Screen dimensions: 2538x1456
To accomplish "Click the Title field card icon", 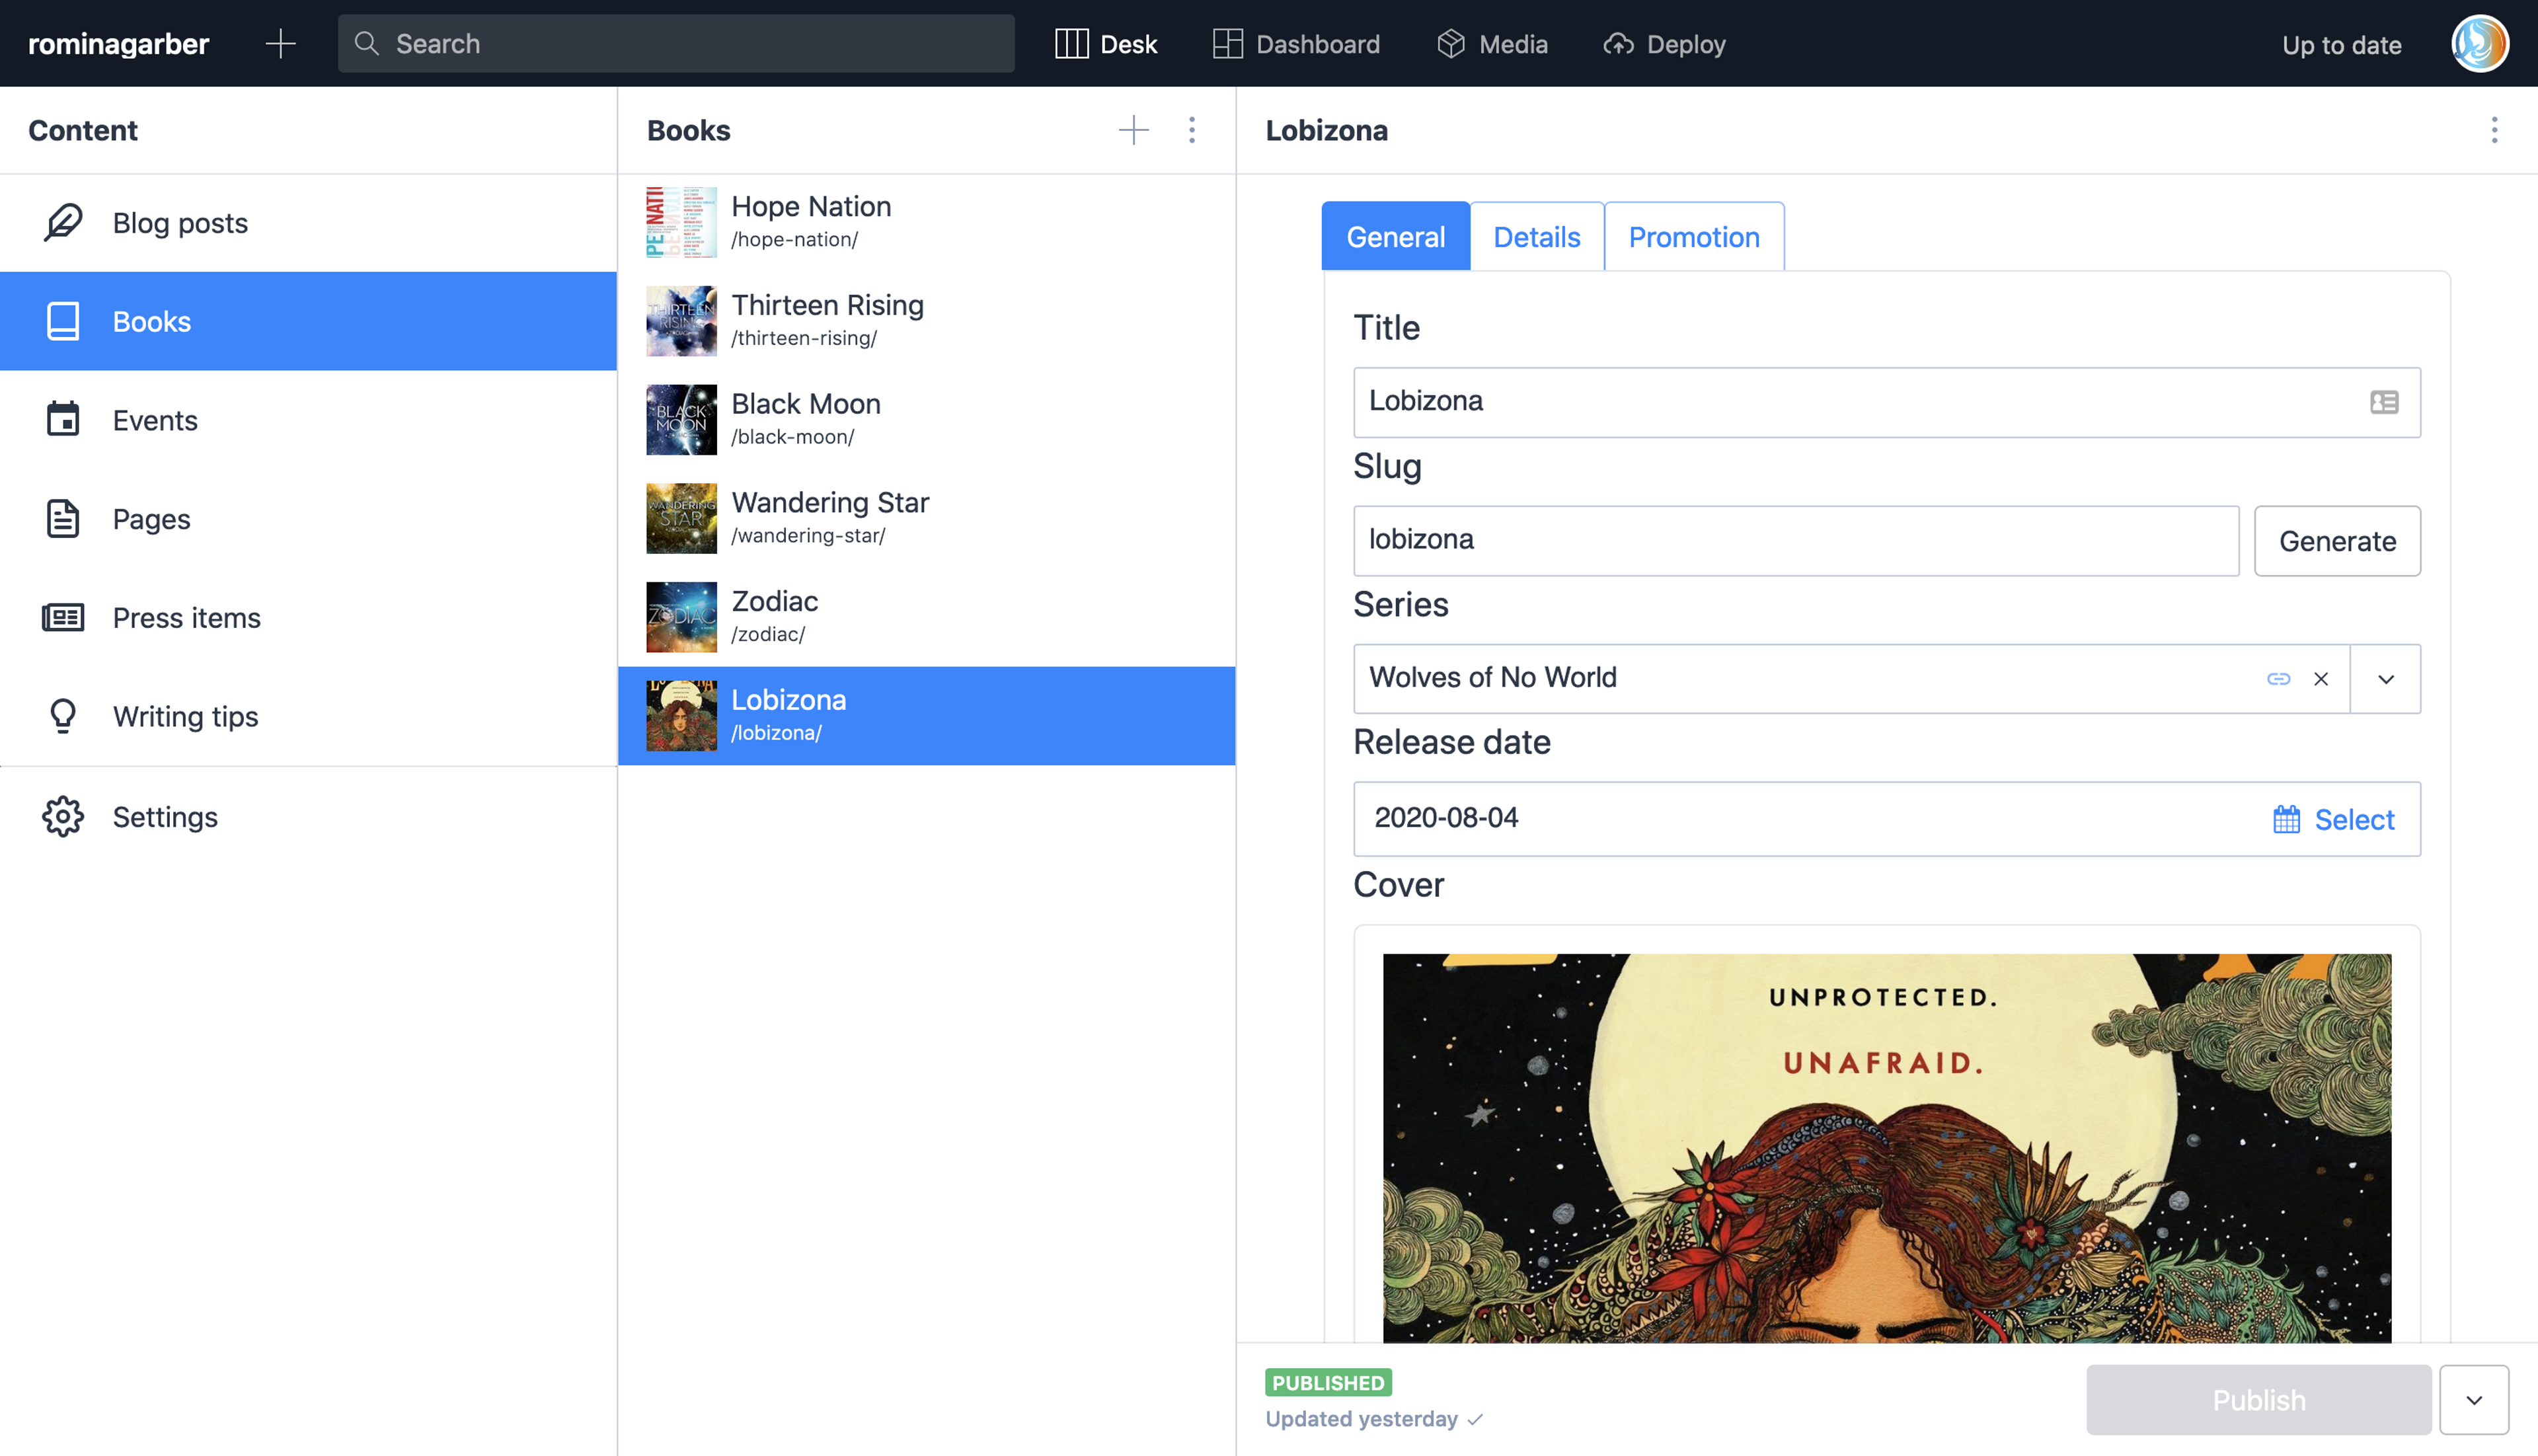I will [x=2384, y=402].
